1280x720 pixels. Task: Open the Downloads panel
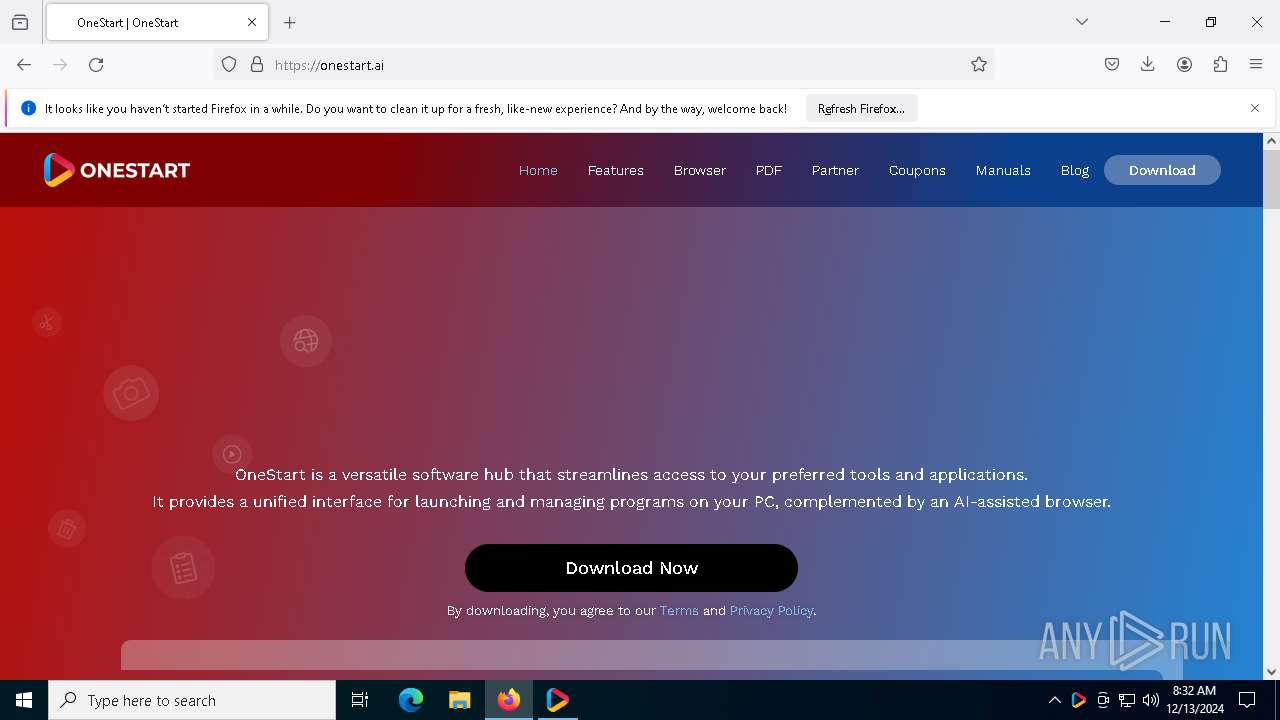point(1148,64)
